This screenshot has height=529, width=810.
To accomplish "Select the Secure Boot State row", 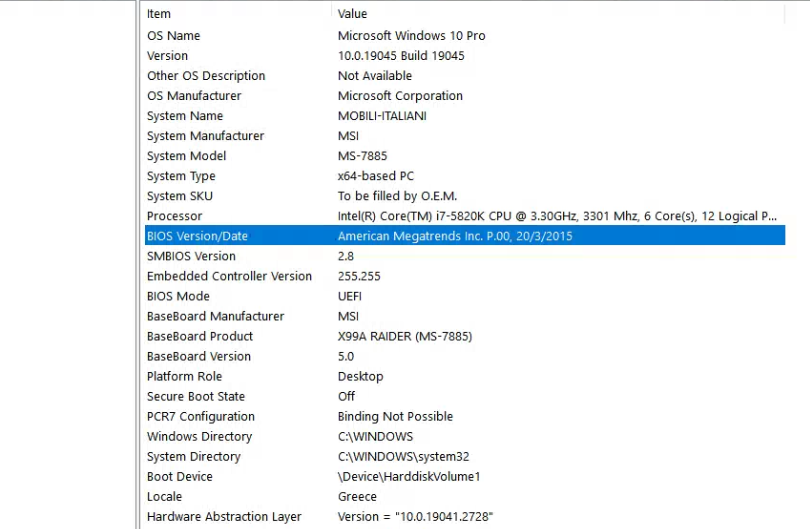I will [x=465, y=397].
